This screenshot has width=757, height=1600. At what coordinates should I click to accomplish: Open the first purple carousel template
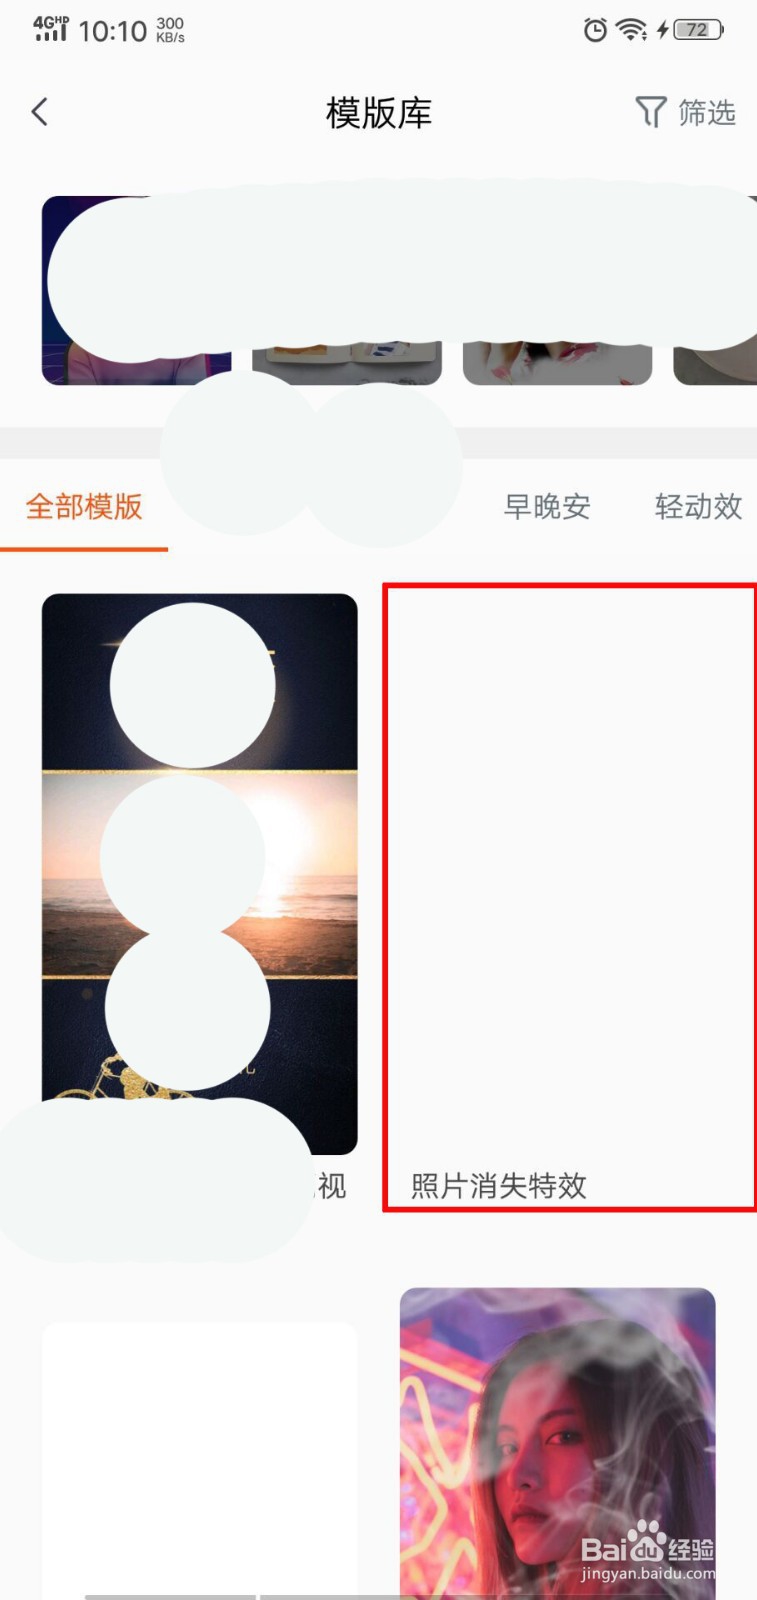137,290
